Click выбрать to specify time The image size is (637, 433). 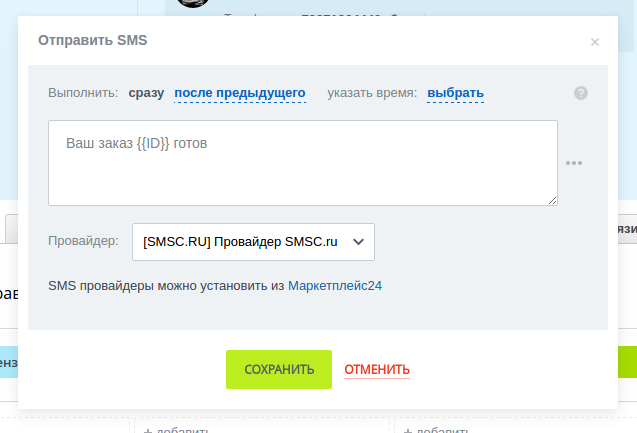[455, 93]
